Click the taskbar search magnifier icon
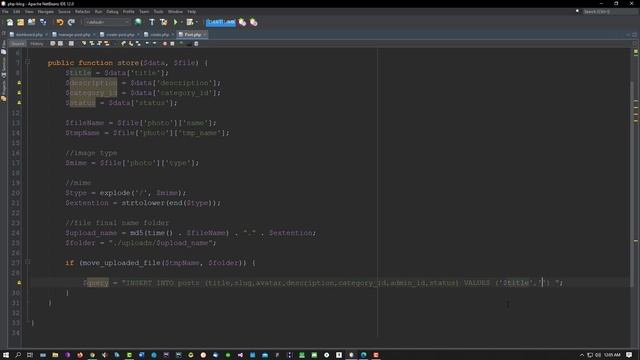Viewport: 640px width, 360px height. [x=18, y=355]
